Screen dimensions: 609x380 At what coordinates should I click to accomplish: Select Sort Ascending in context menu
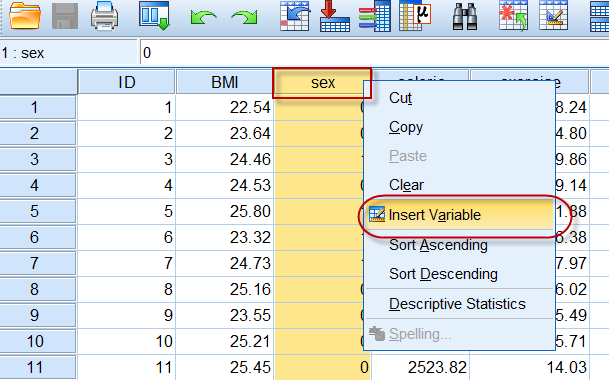pos(438,245)
